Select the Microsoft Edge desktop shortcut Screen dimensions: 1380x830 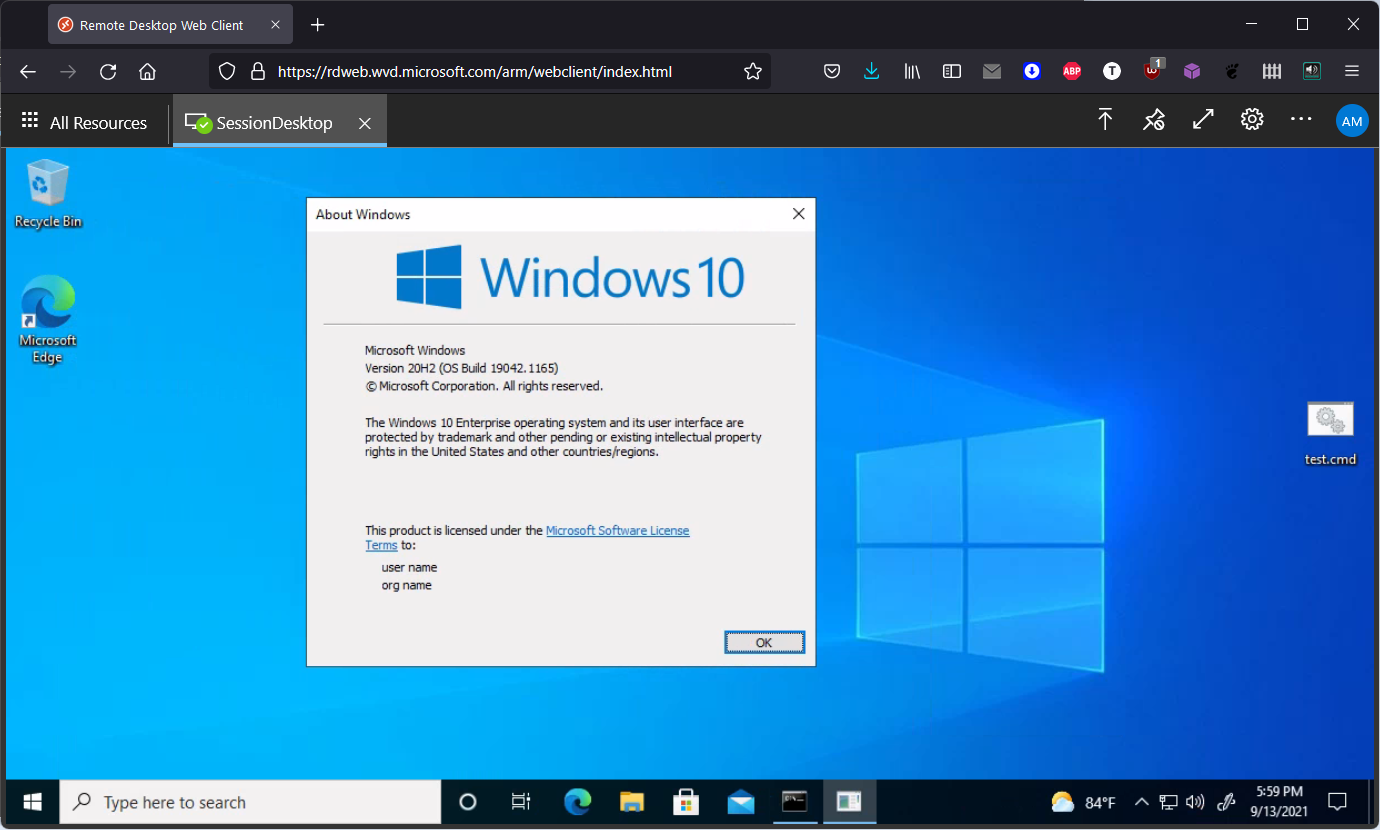point(48,320)
